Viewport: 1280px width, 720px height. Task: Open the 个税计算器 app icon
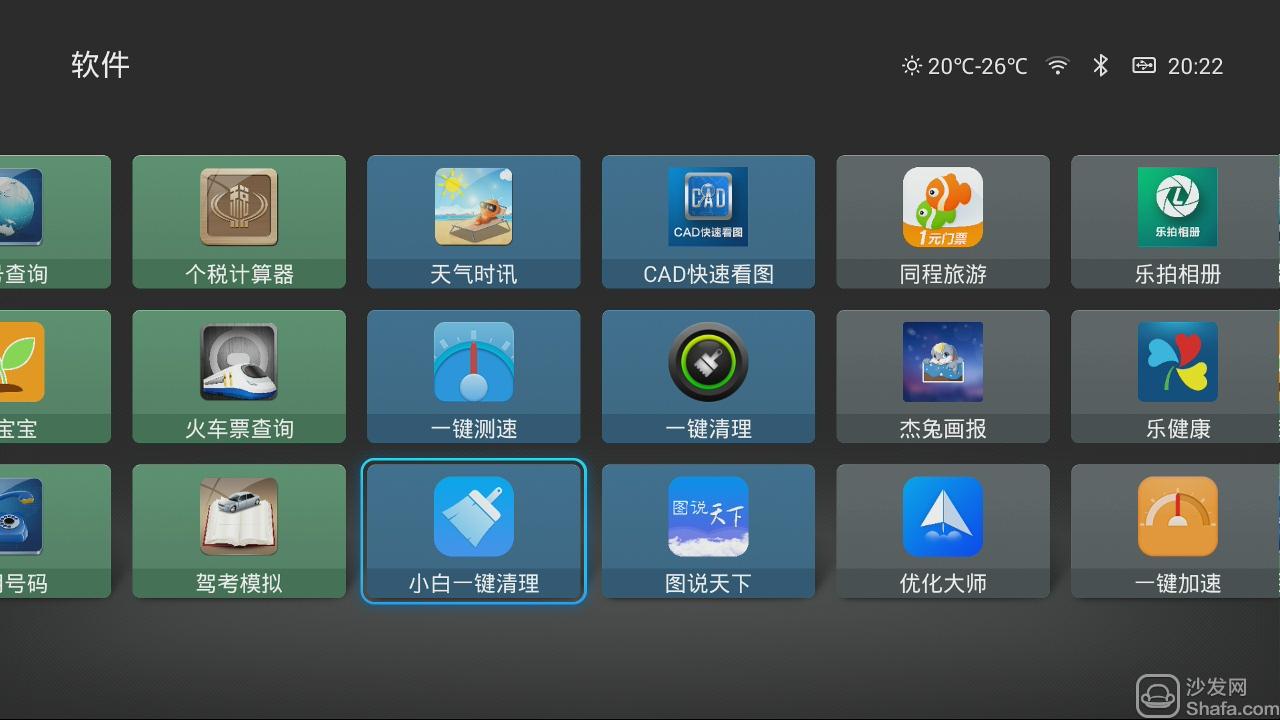tap(239, 207)
